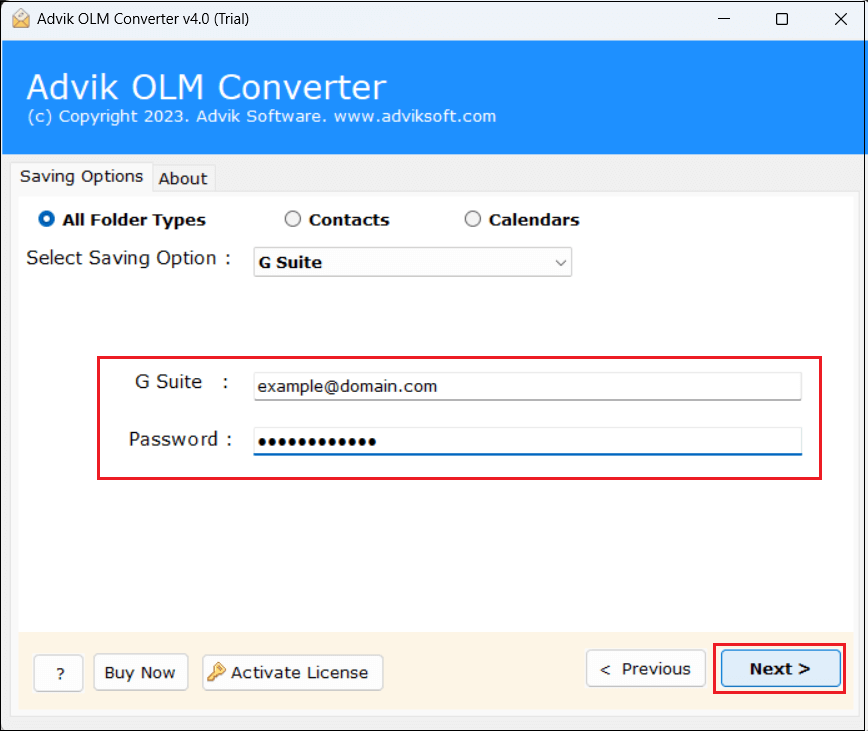Open help using the question mark button
This screenshot has width=868, height=731.
coord(58,673)
